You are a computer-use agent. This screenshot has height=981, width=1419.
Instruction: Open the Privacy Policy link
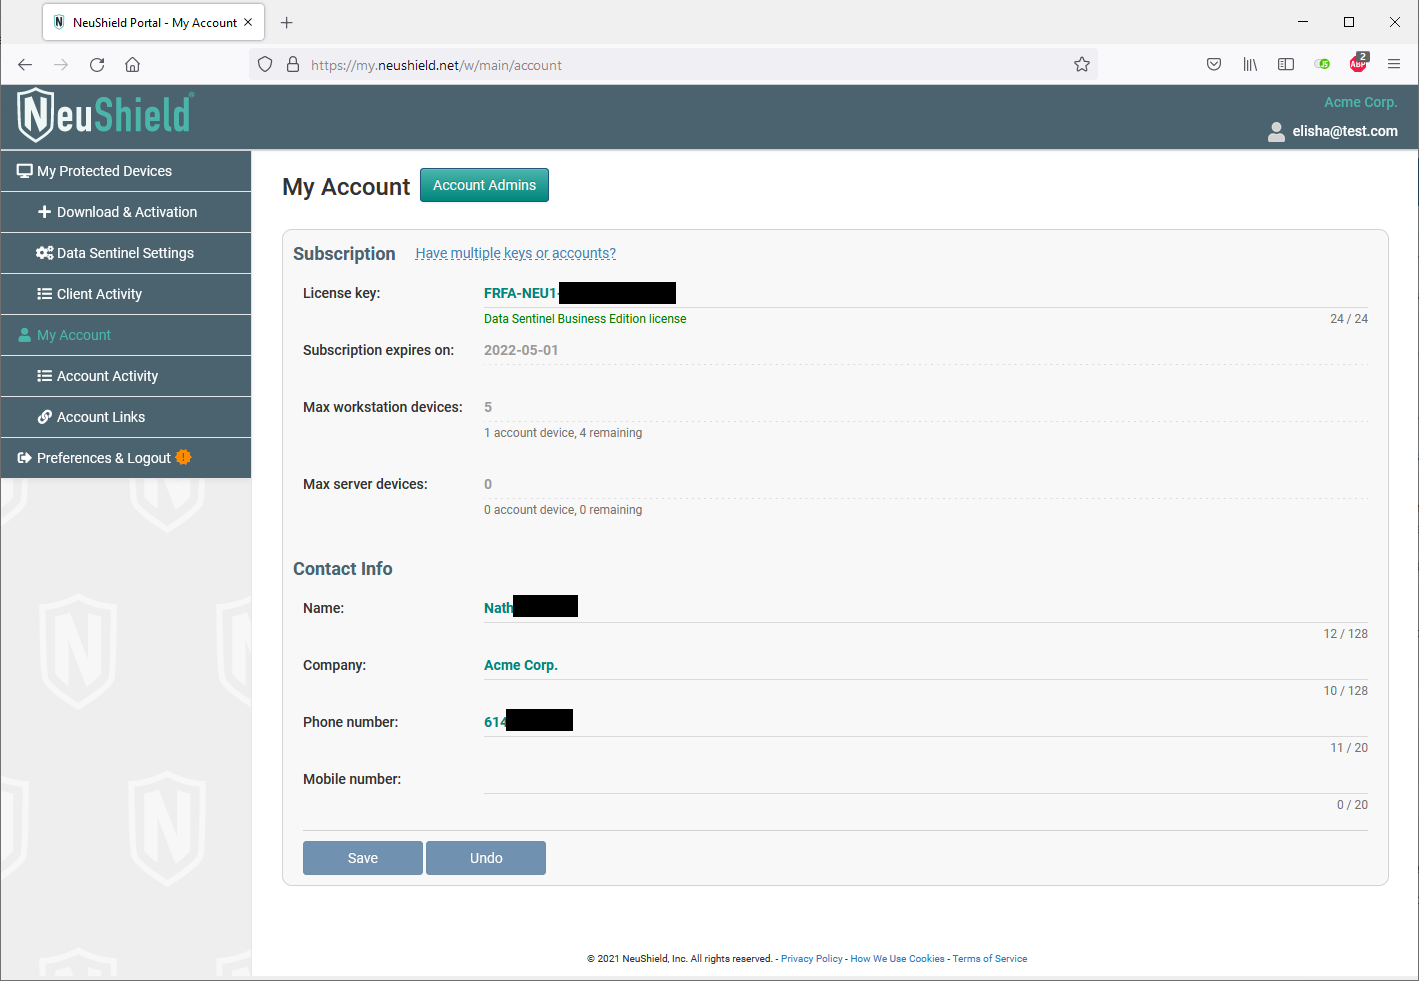tap(812, 959)
